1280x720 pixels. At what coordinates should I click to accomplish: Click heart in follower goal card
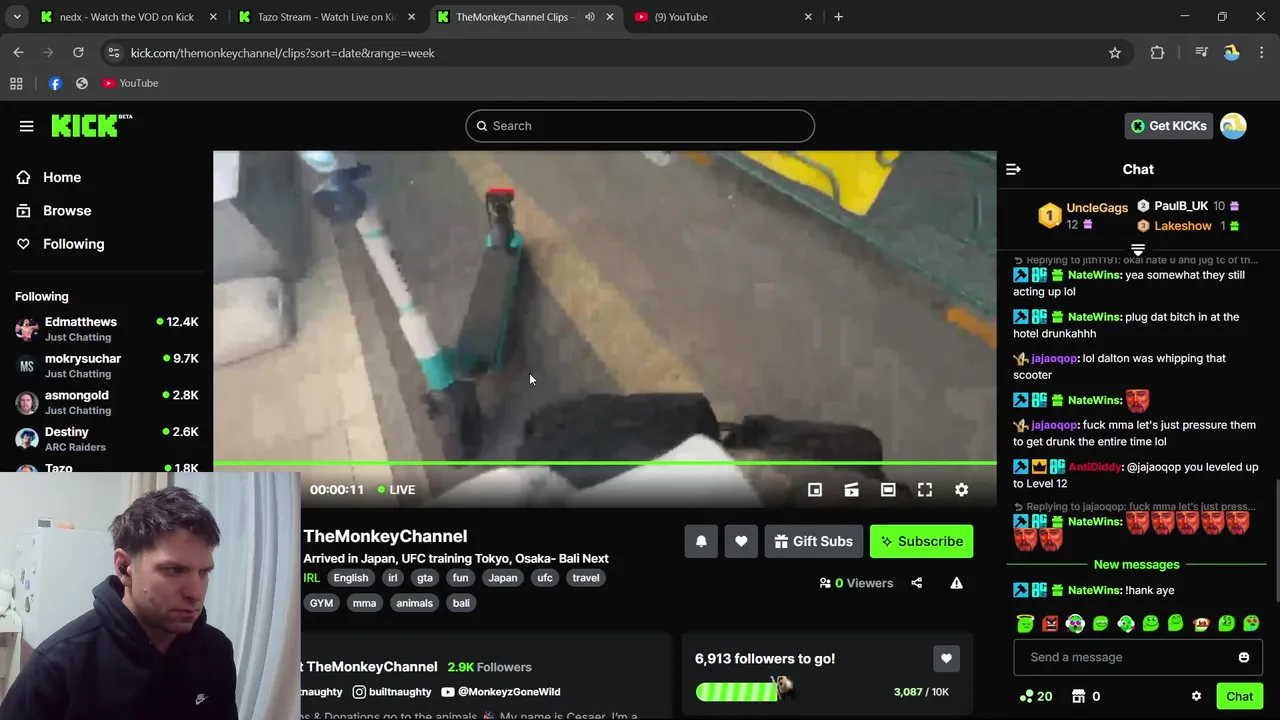pos(946,658)
